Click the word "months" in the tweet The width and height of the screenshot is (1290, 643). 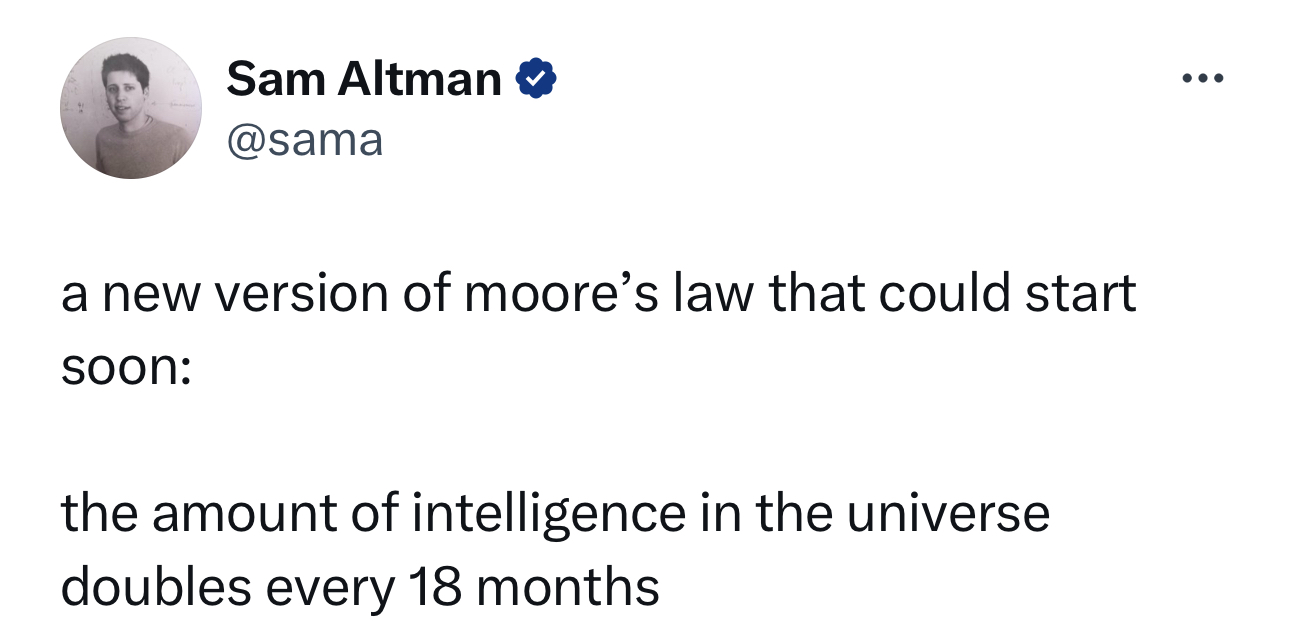click(567, 588)
